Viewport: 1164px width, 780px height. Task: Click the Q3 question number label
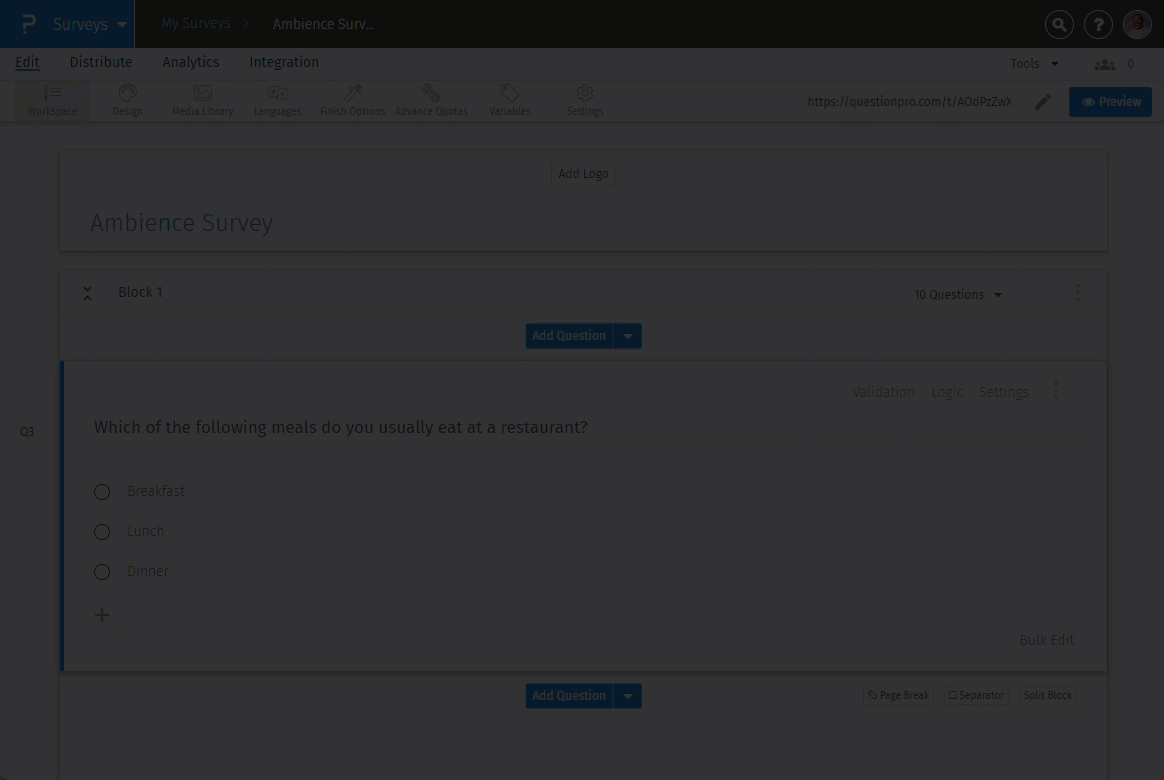(27, 432)
